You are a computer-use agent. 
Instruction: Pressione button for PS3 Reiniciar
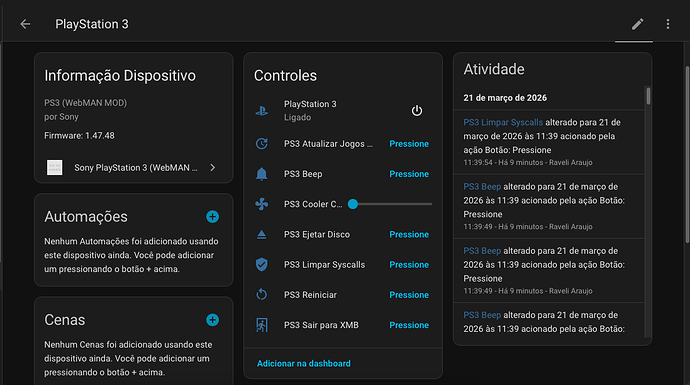click(x=409, y=295)
